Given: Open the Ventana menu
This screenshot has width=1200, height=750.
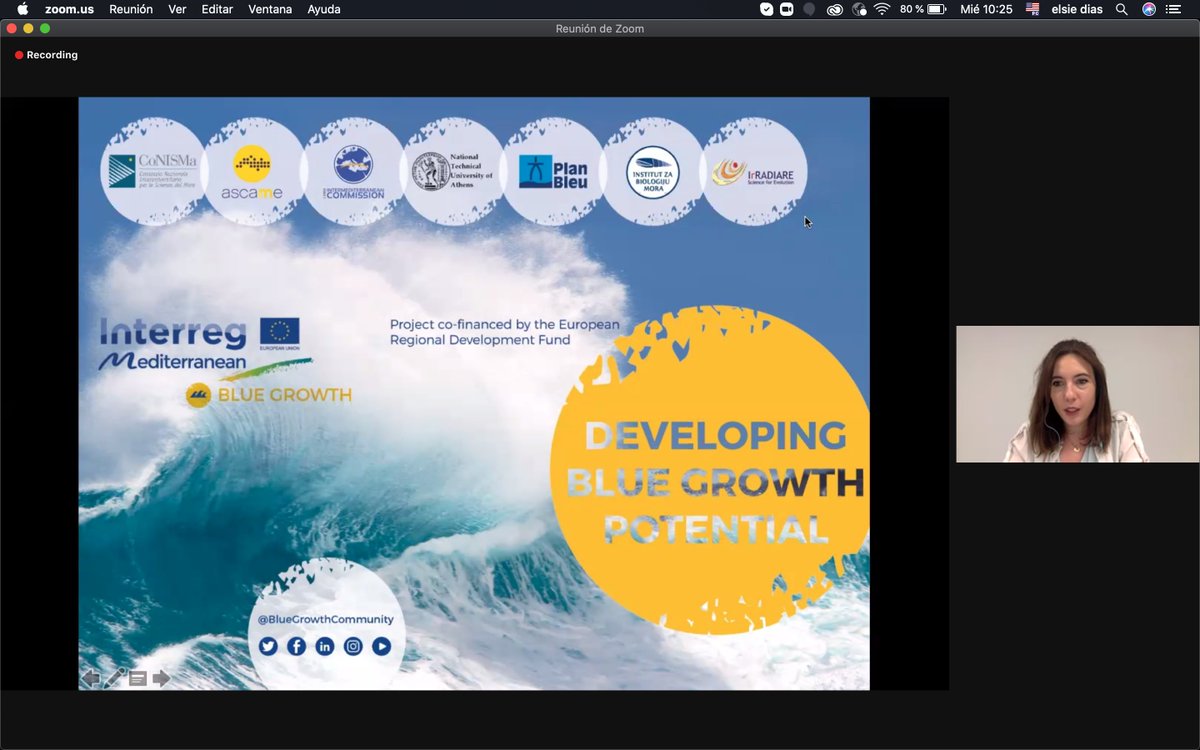Looking at the screenshot, I should point(270,9).
